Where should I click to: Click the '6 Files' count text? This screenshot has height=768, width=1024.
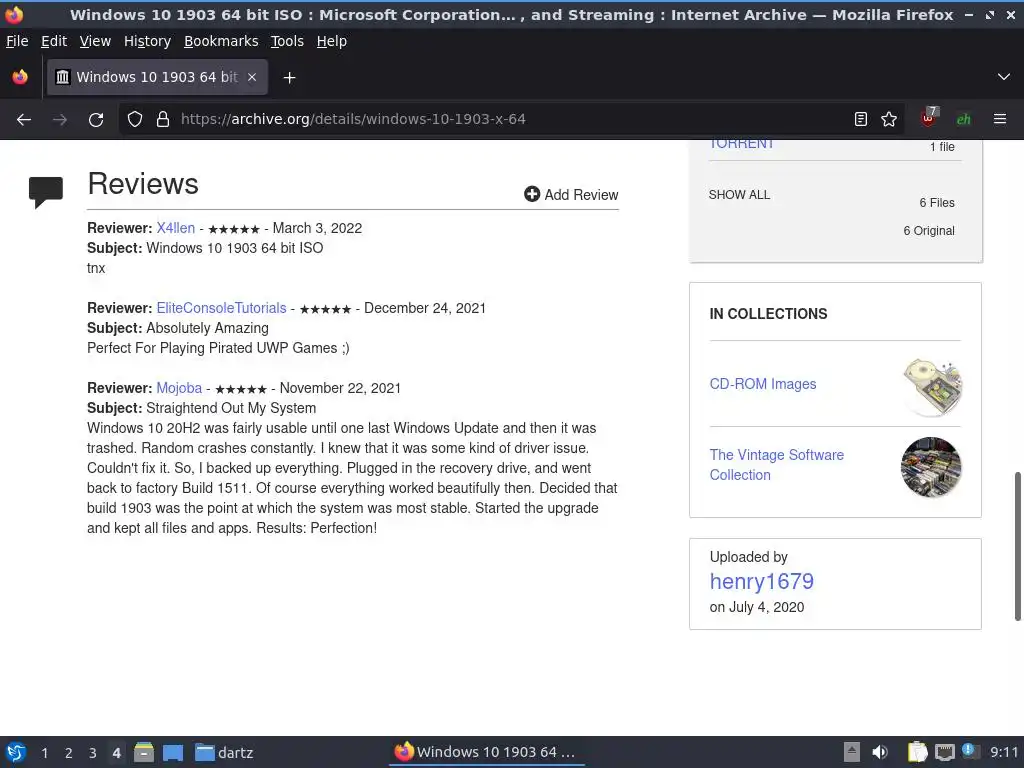937,202
